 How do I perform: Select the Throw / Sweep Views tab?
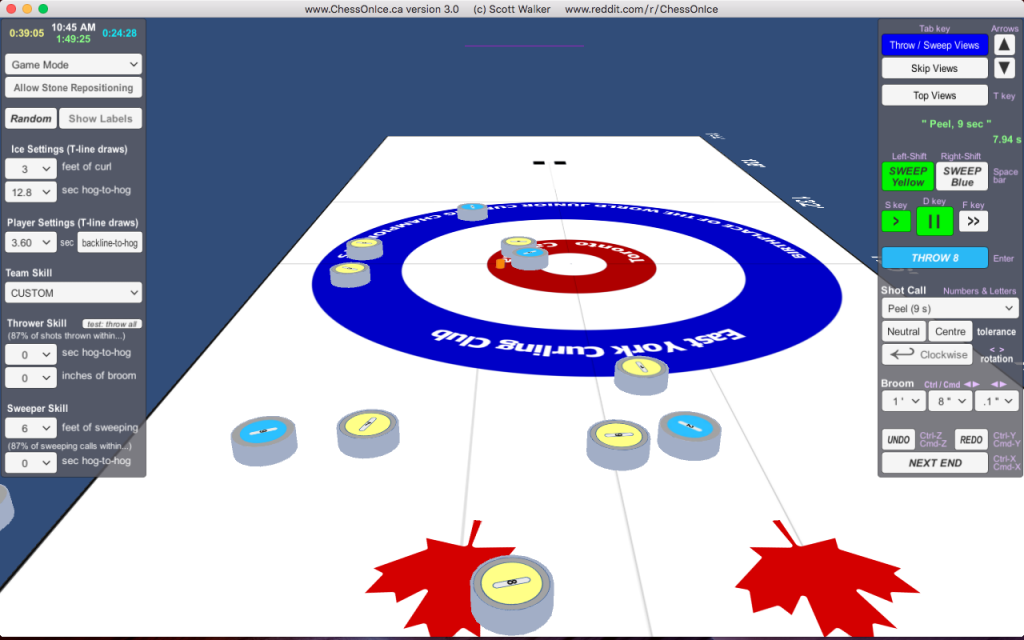(934, 44)
